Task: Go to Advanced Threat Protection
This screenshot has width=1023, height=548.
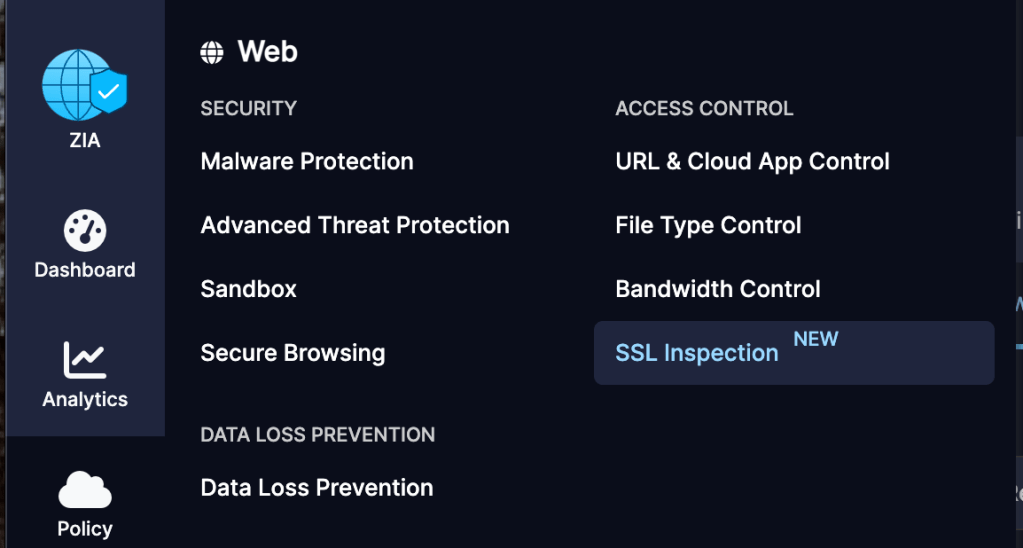Action: [355, 226]
